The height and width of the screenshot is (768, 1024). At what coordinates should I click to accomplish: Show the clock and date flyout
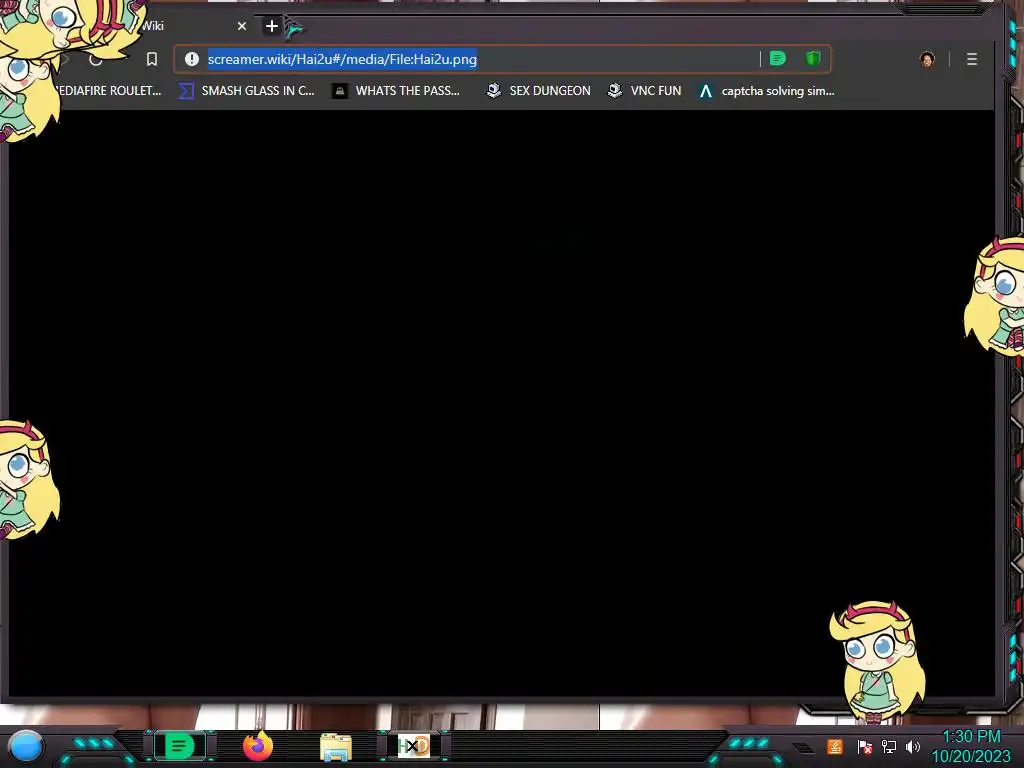(x=971, y=746)
